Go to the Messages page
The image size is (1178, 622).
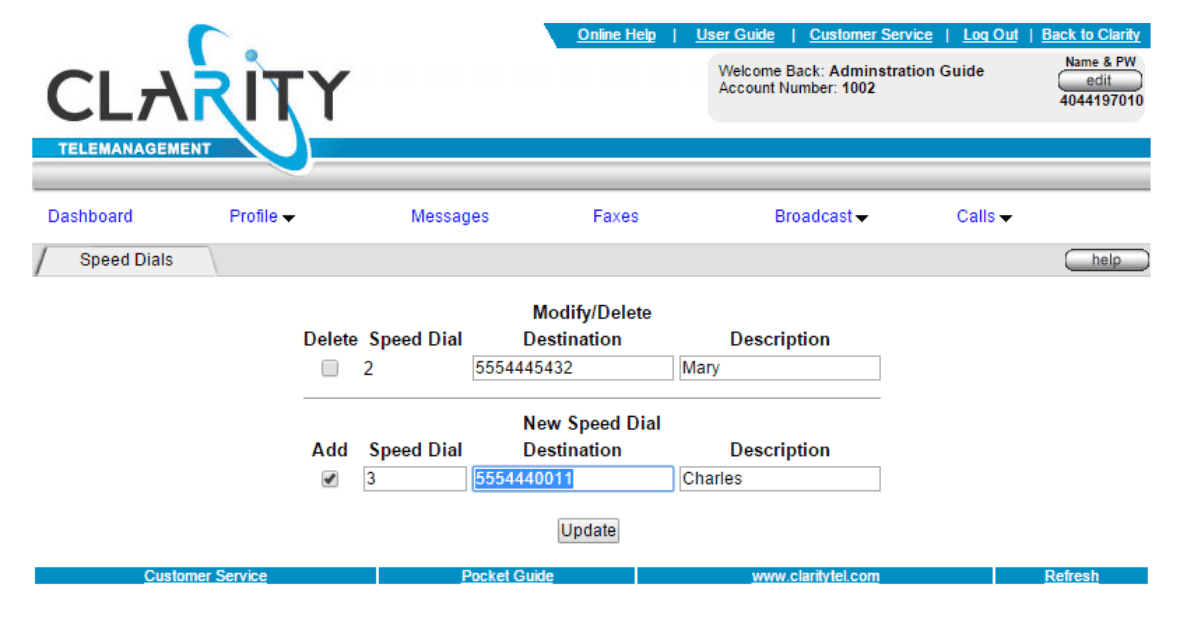point(450,217)
